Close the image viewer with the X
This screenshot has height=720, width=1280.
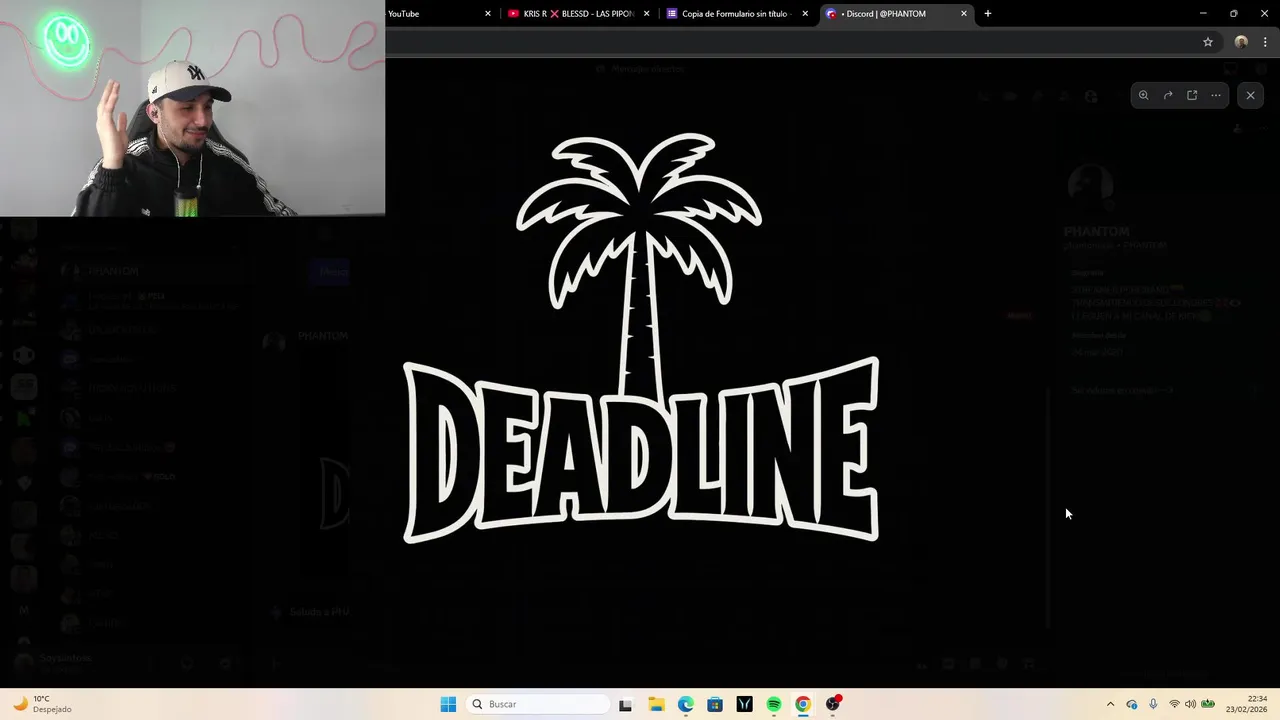pyautogui.click(x=1250, y=95)
